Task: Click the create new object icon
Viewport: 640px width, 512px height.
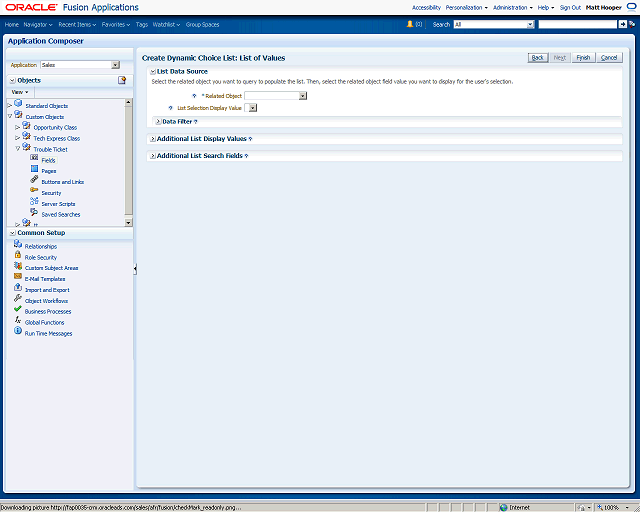Action: [x=122, y=80]
